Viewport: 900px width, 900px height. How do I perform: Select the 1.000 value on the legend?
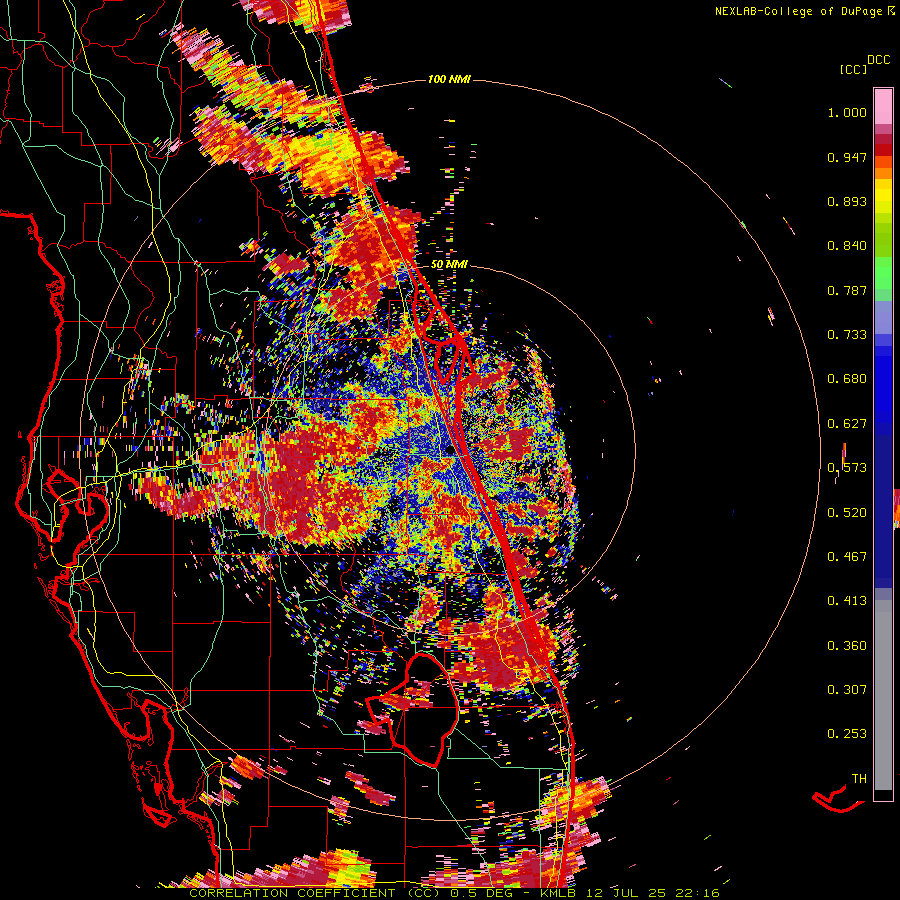point(847,112)
